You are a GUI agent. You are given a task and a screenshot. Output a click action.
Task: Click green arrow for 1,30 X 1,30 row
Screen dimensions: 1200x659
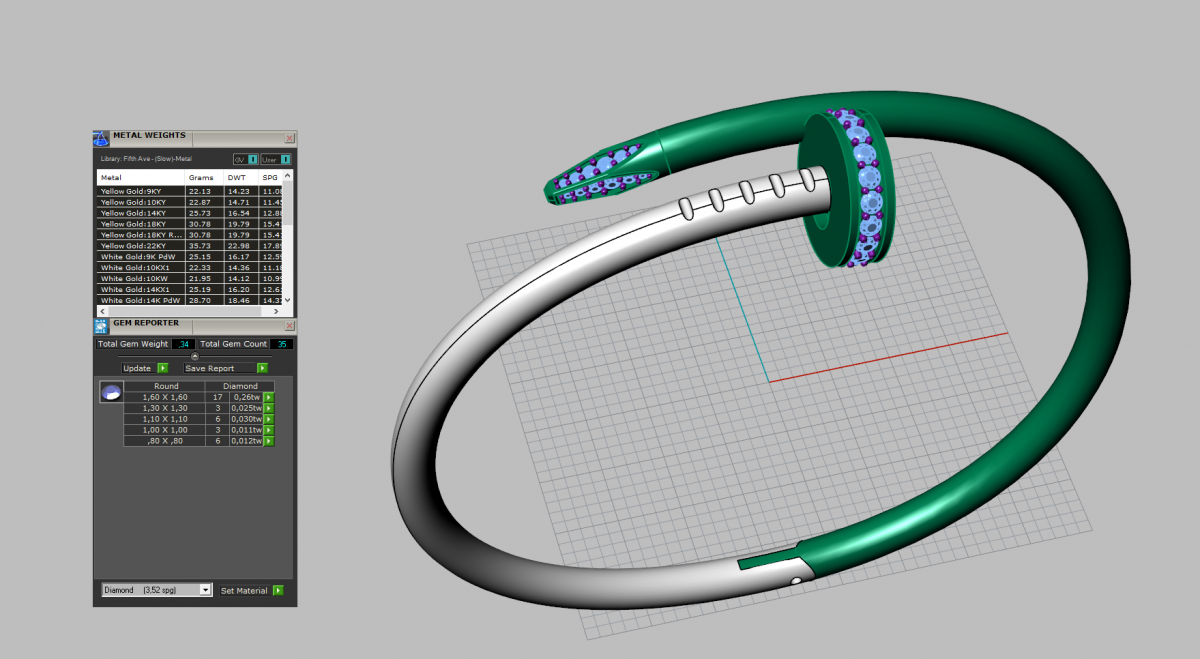pos(268,408)
